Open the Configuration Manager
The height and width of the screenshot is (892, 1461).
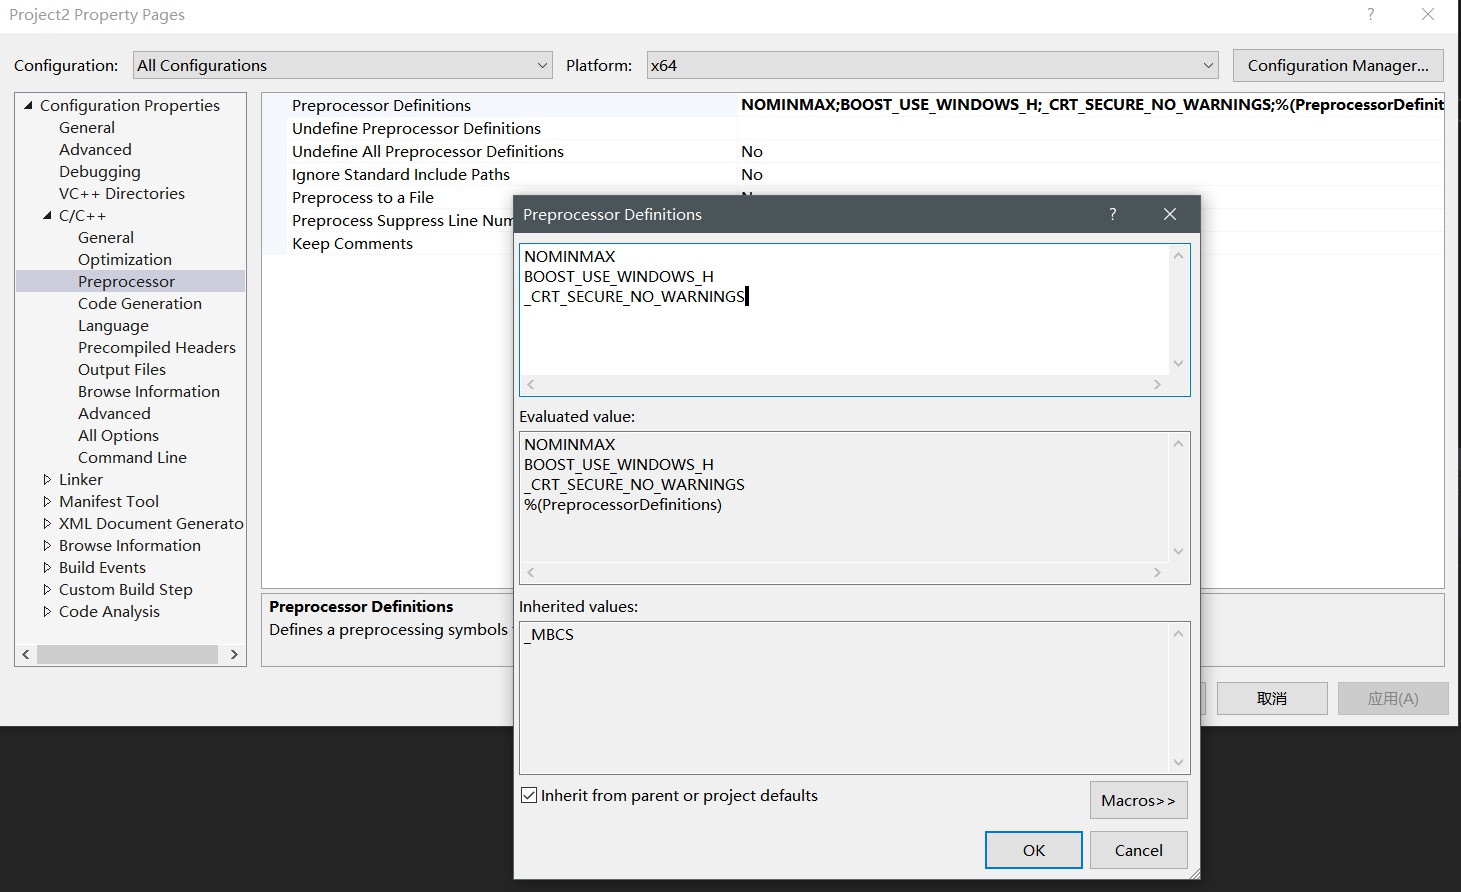1337,65
